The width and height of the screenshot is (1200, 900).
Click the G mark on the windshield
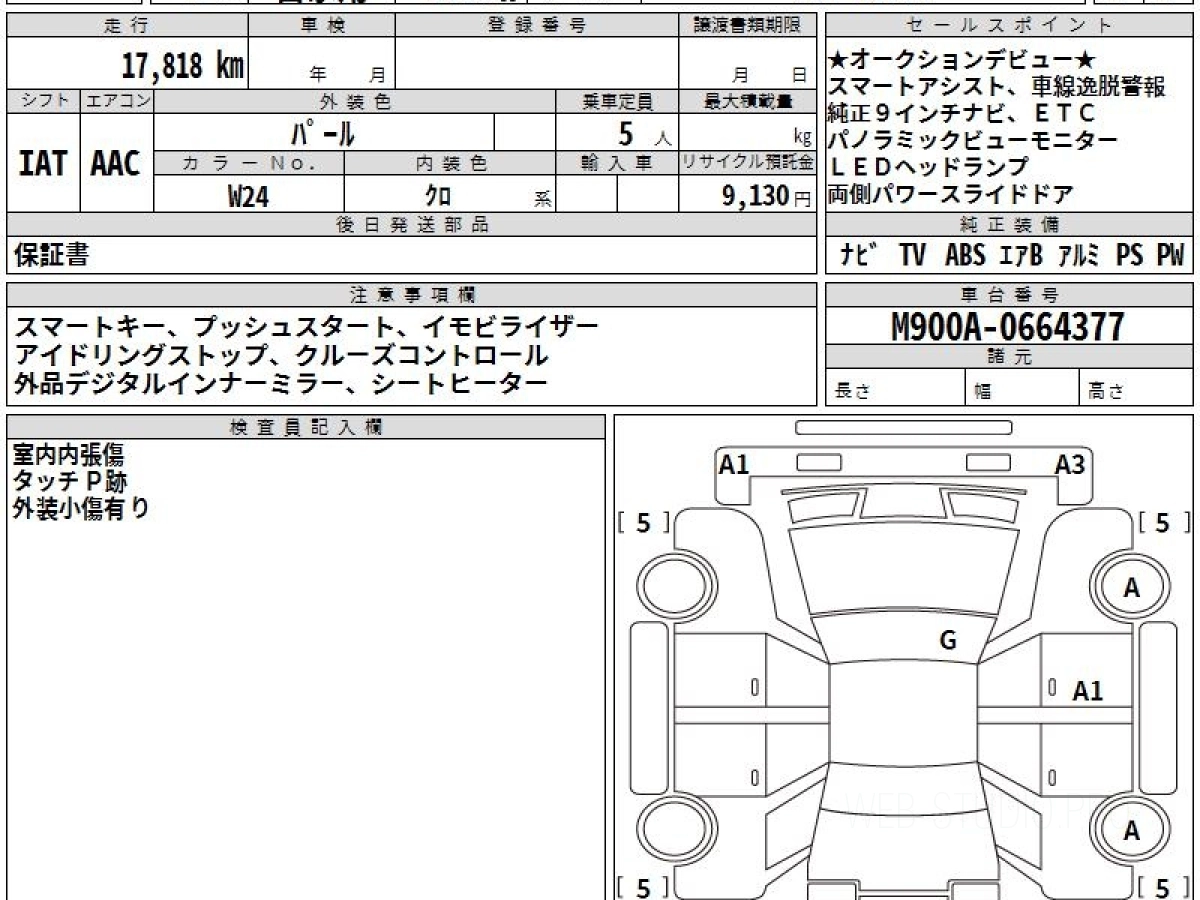(x=948, y=641)
